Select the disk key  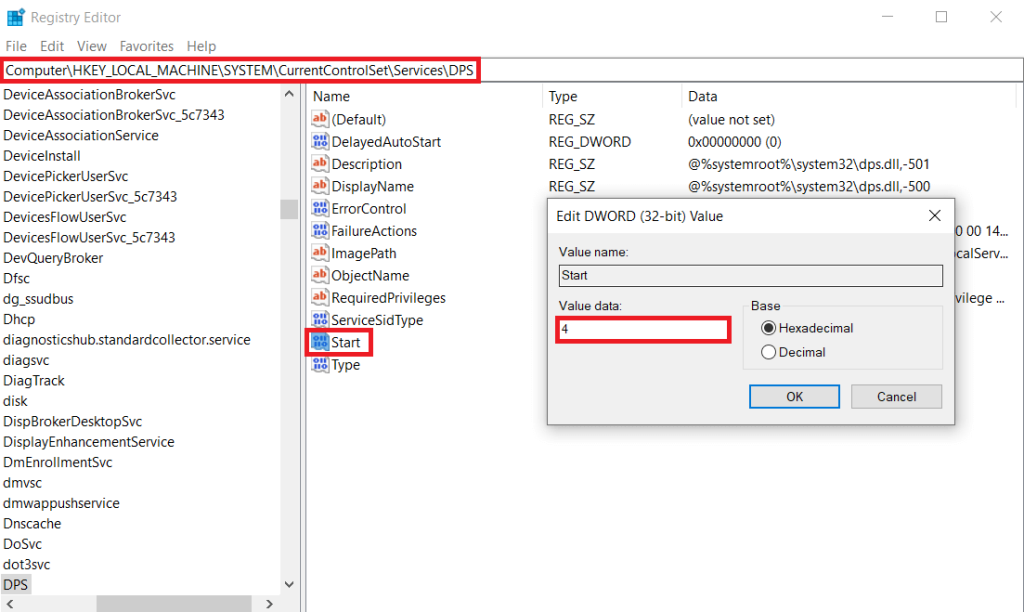coord(15,401)
